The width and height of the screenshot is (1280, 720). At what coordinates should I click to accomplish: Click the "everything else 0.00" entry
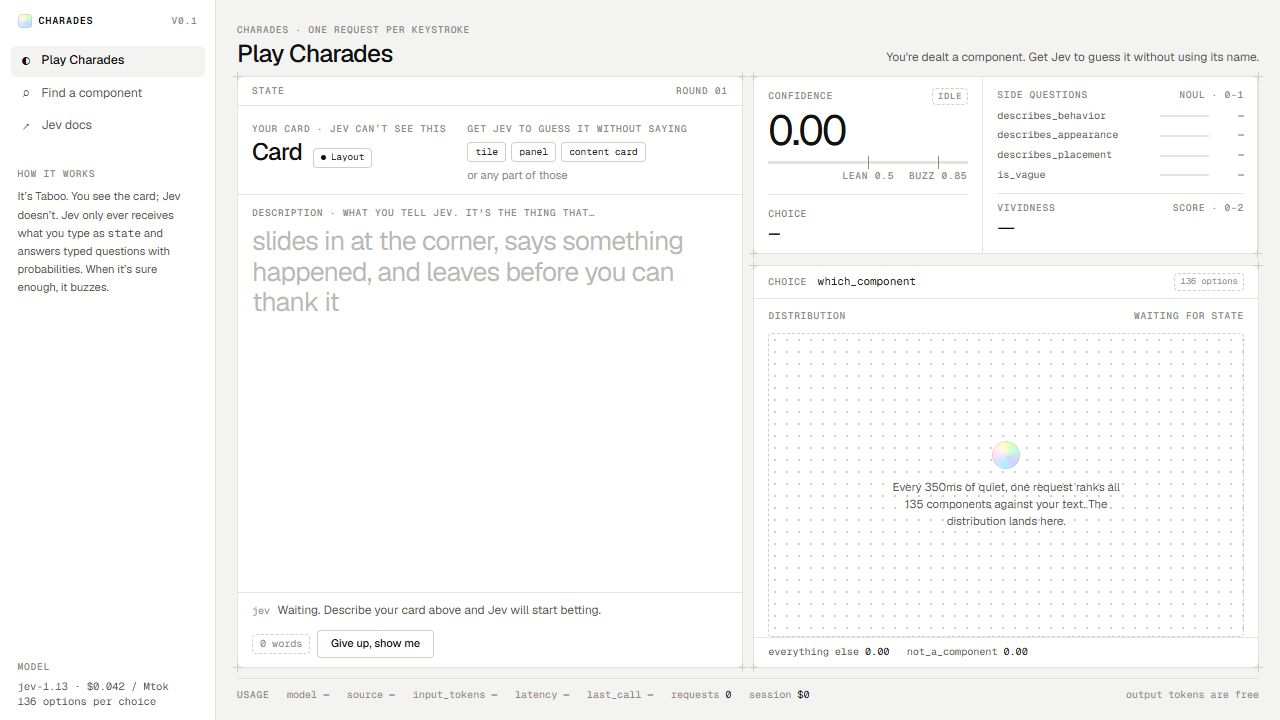click(x=828, y=652)
